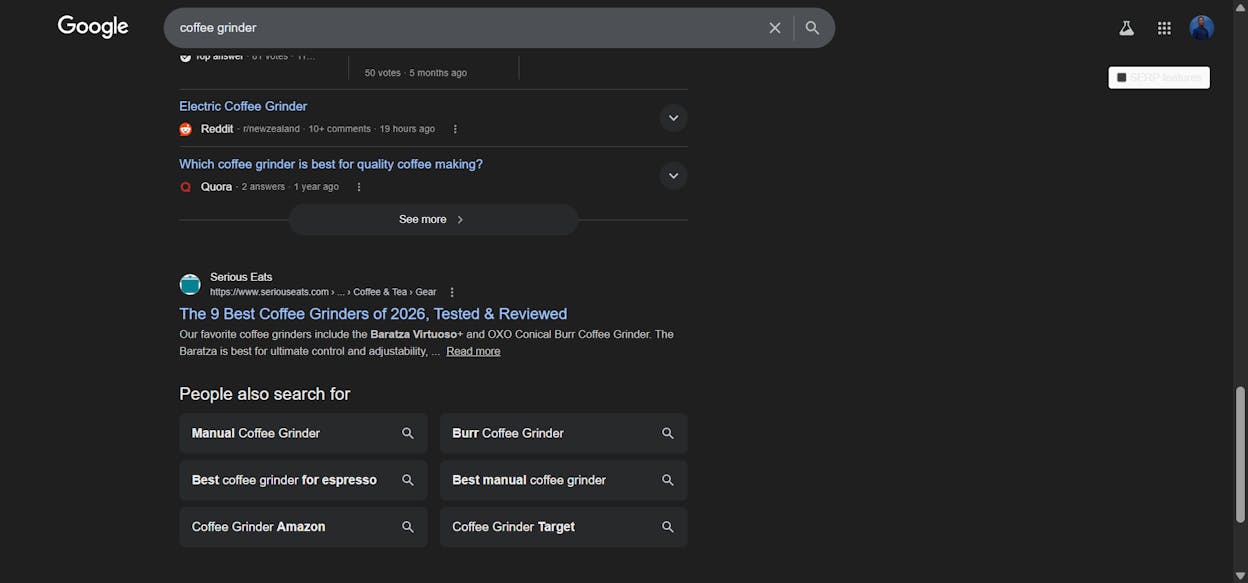Image resolution: width=1248 pixels, height=583 pixels.
Task: Search Best manual coffee grinder suggestion
Action: coord(564,480)
